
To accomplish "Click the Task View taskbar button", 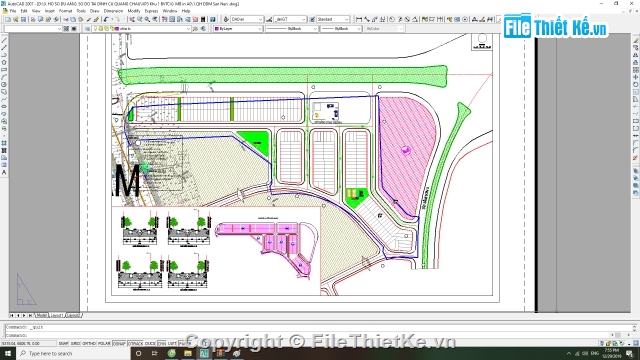I will 154,353.
